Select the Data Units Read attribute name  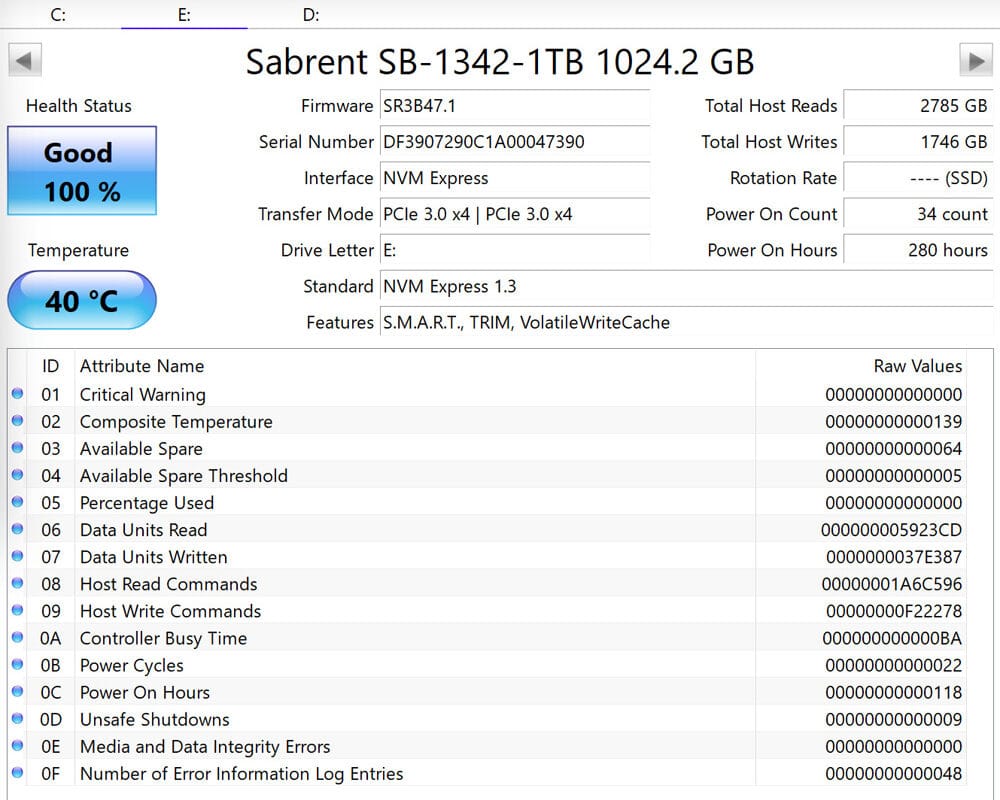point(143,530)
